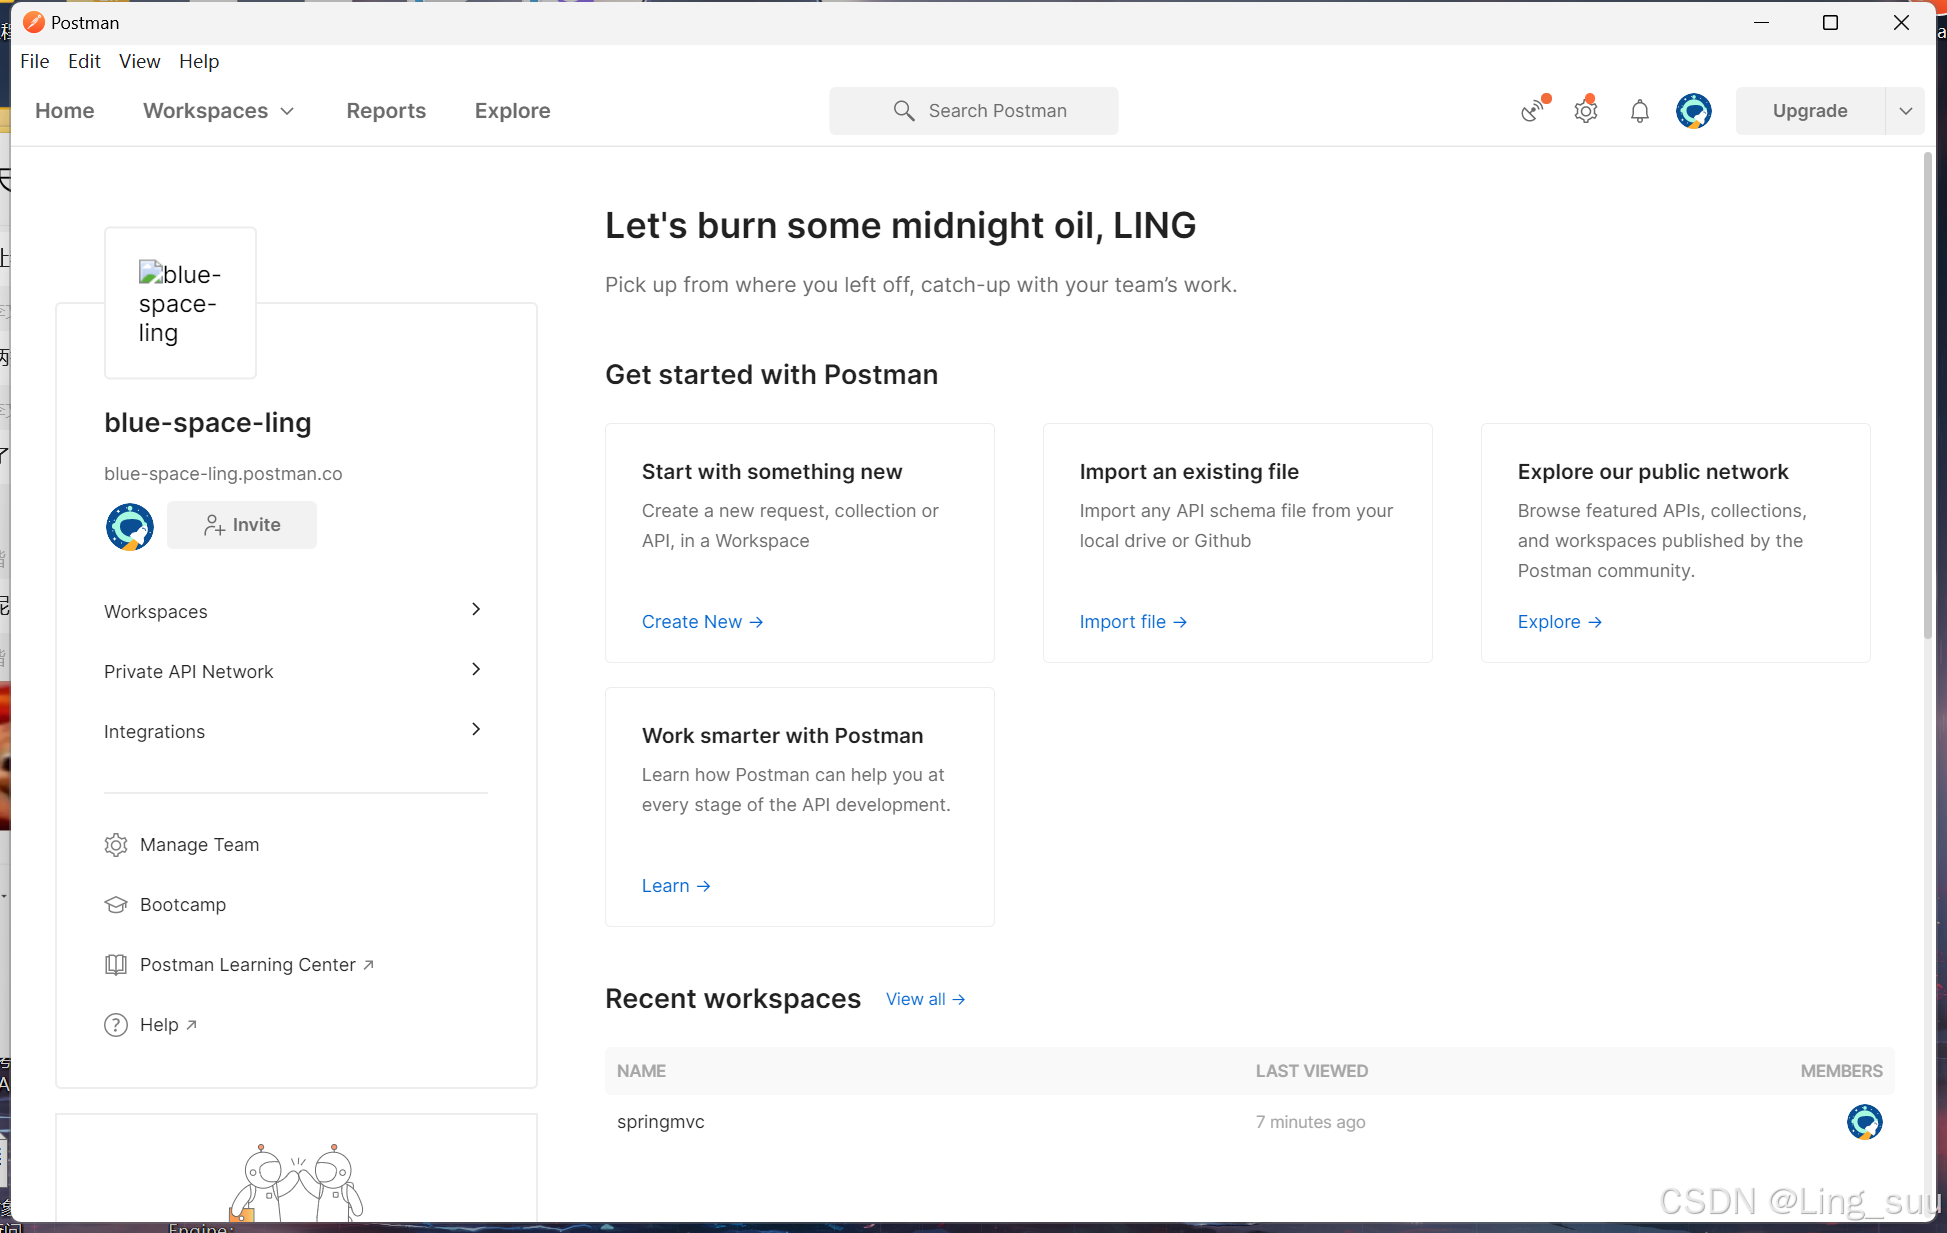Click team member avatar beside Invite

coord(130,527)
